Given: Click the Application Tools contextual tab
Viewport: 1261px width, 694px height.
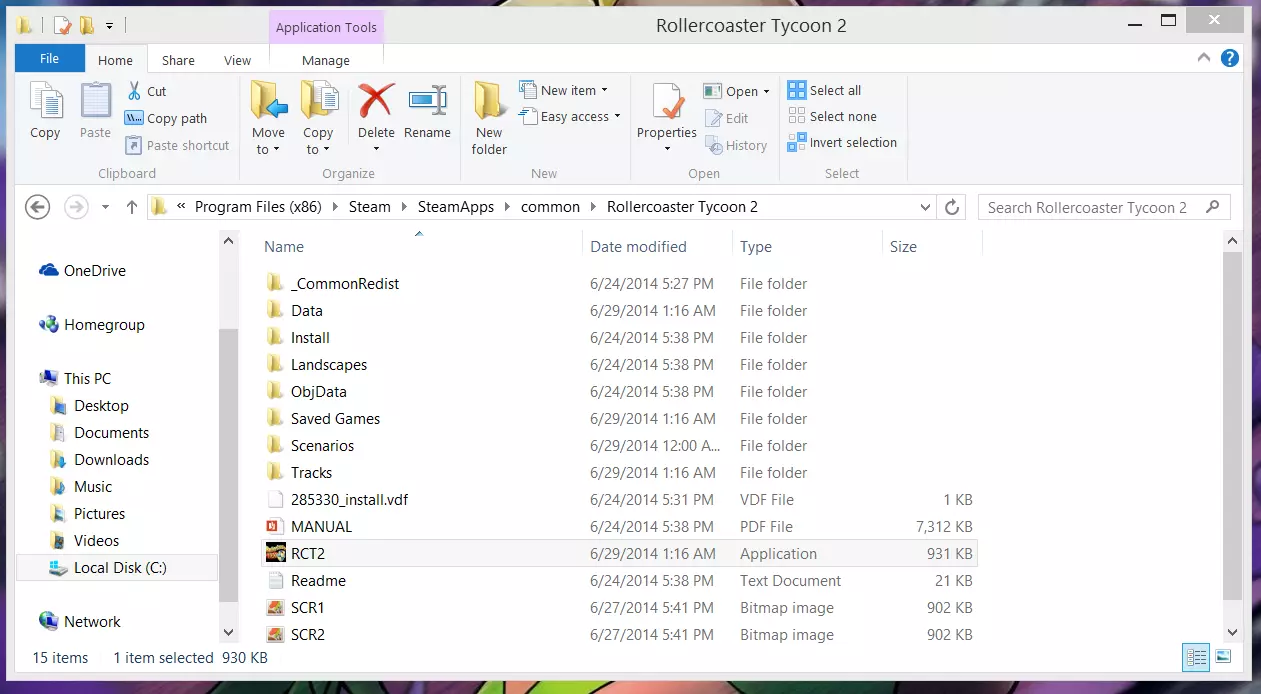Looking at the screenshot, I should click(326, 27).
